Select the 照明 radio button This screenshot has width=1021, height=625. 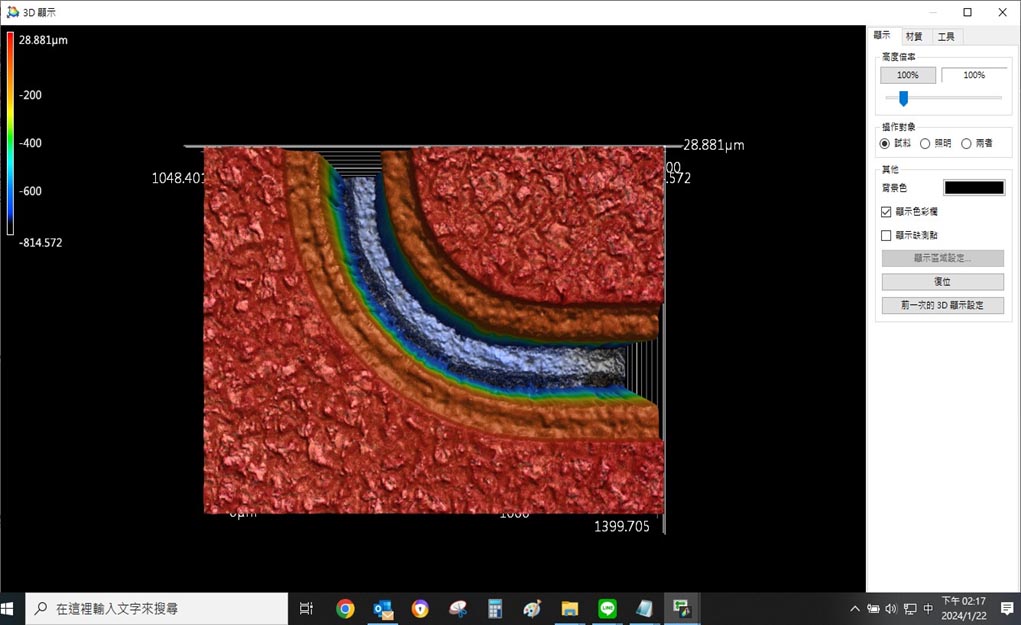(925, 143)
